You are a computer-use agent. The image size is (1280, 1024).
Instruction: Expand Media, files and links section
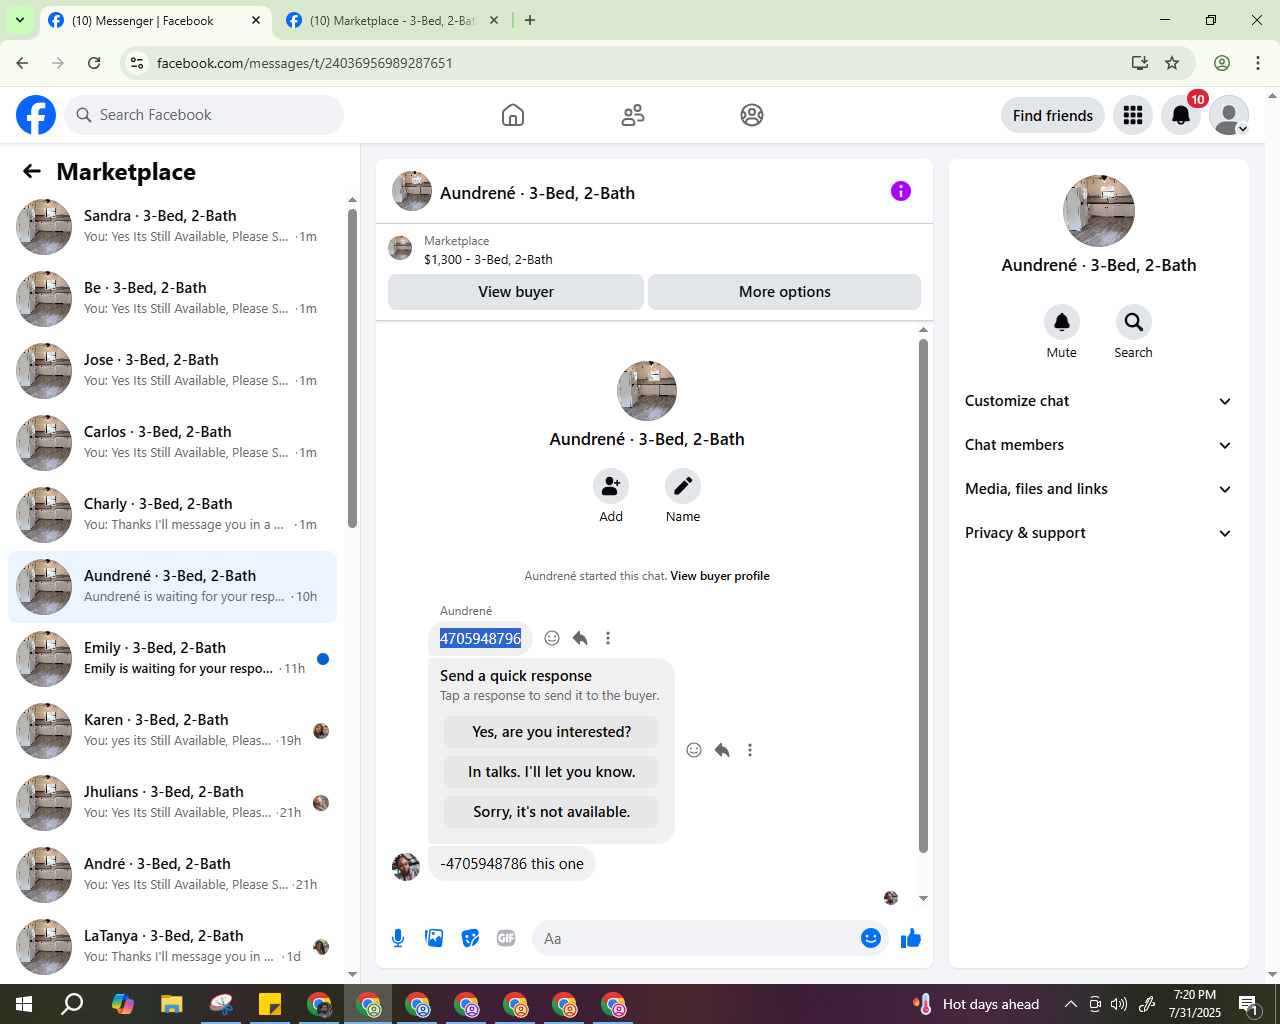(1098, 489)
